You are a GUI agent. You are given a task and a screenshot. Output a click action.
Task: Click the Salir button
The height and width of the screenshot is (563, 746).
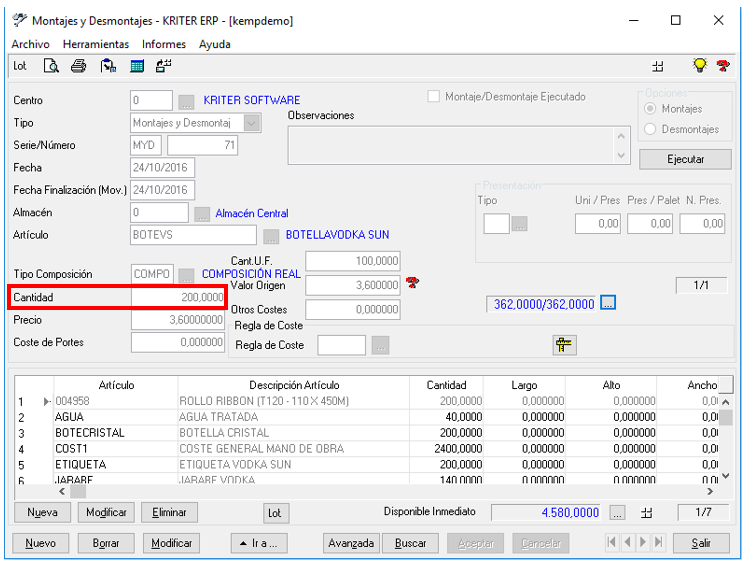click(701, 543)
